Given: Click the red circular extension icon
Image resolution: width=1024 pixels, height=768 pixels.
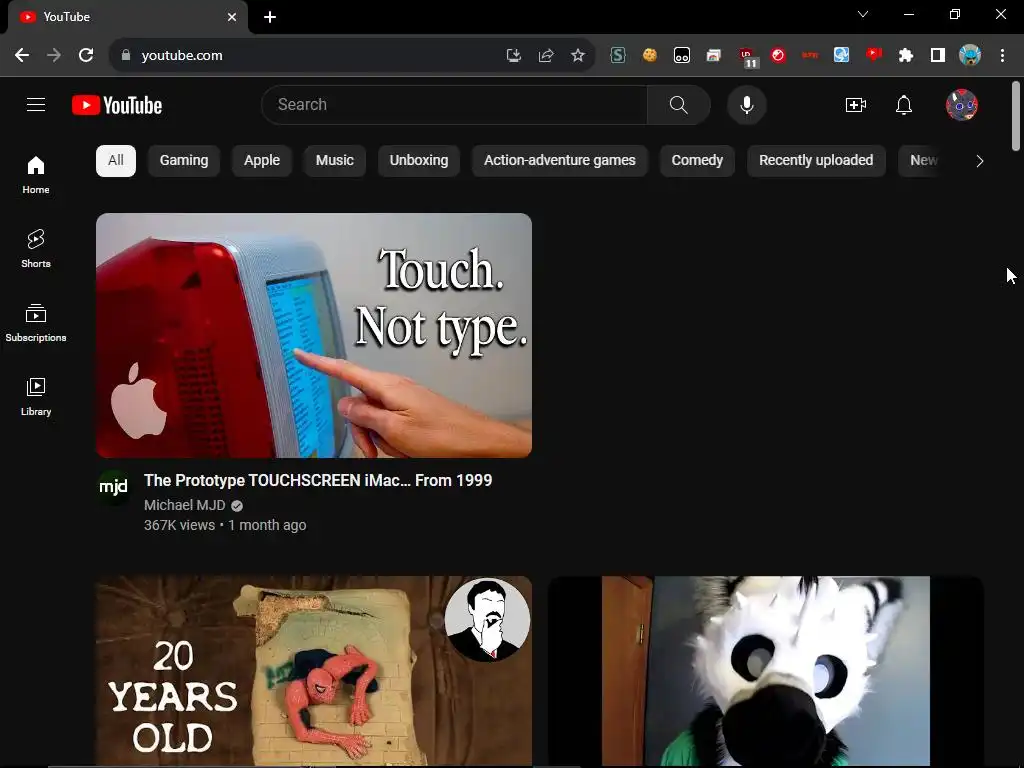Looking at the screenshot, I should coord(778,56).
